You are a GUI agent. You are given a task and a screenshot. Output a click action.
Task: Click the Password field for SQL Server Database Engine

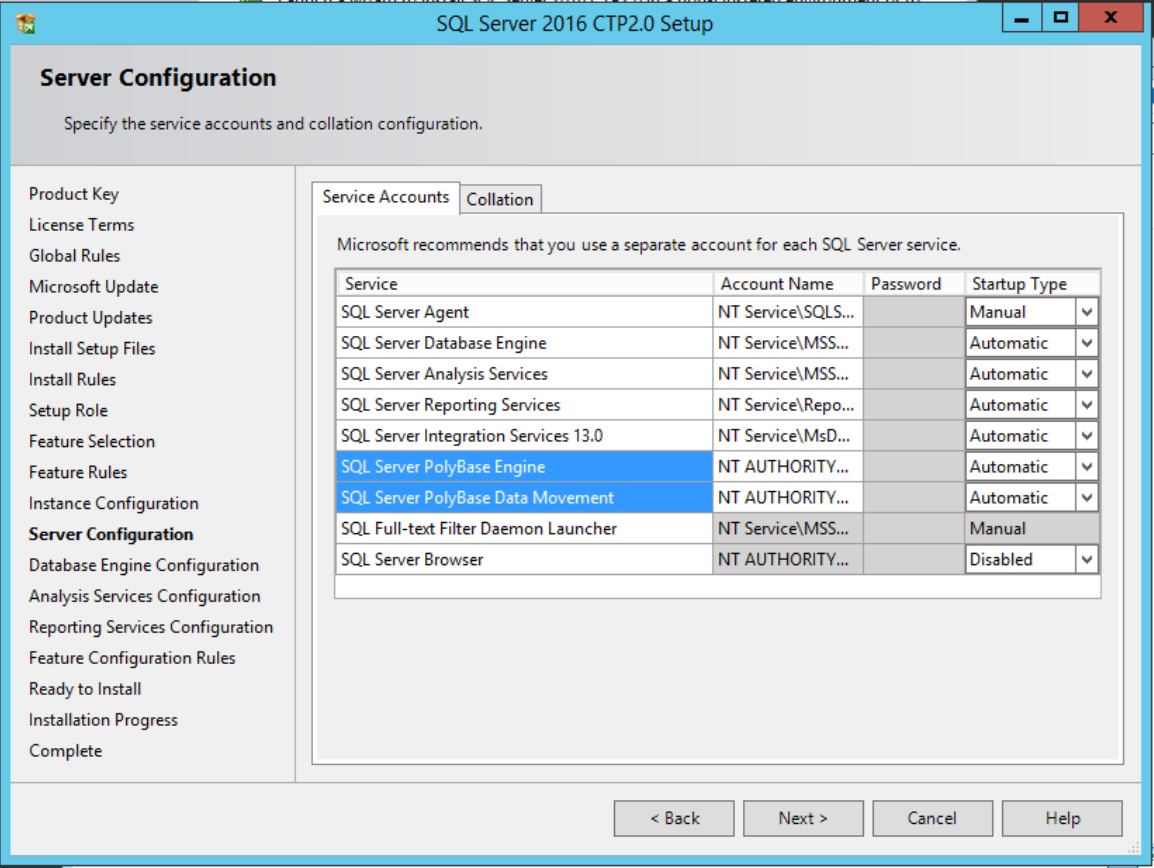[x=914, y=343]
